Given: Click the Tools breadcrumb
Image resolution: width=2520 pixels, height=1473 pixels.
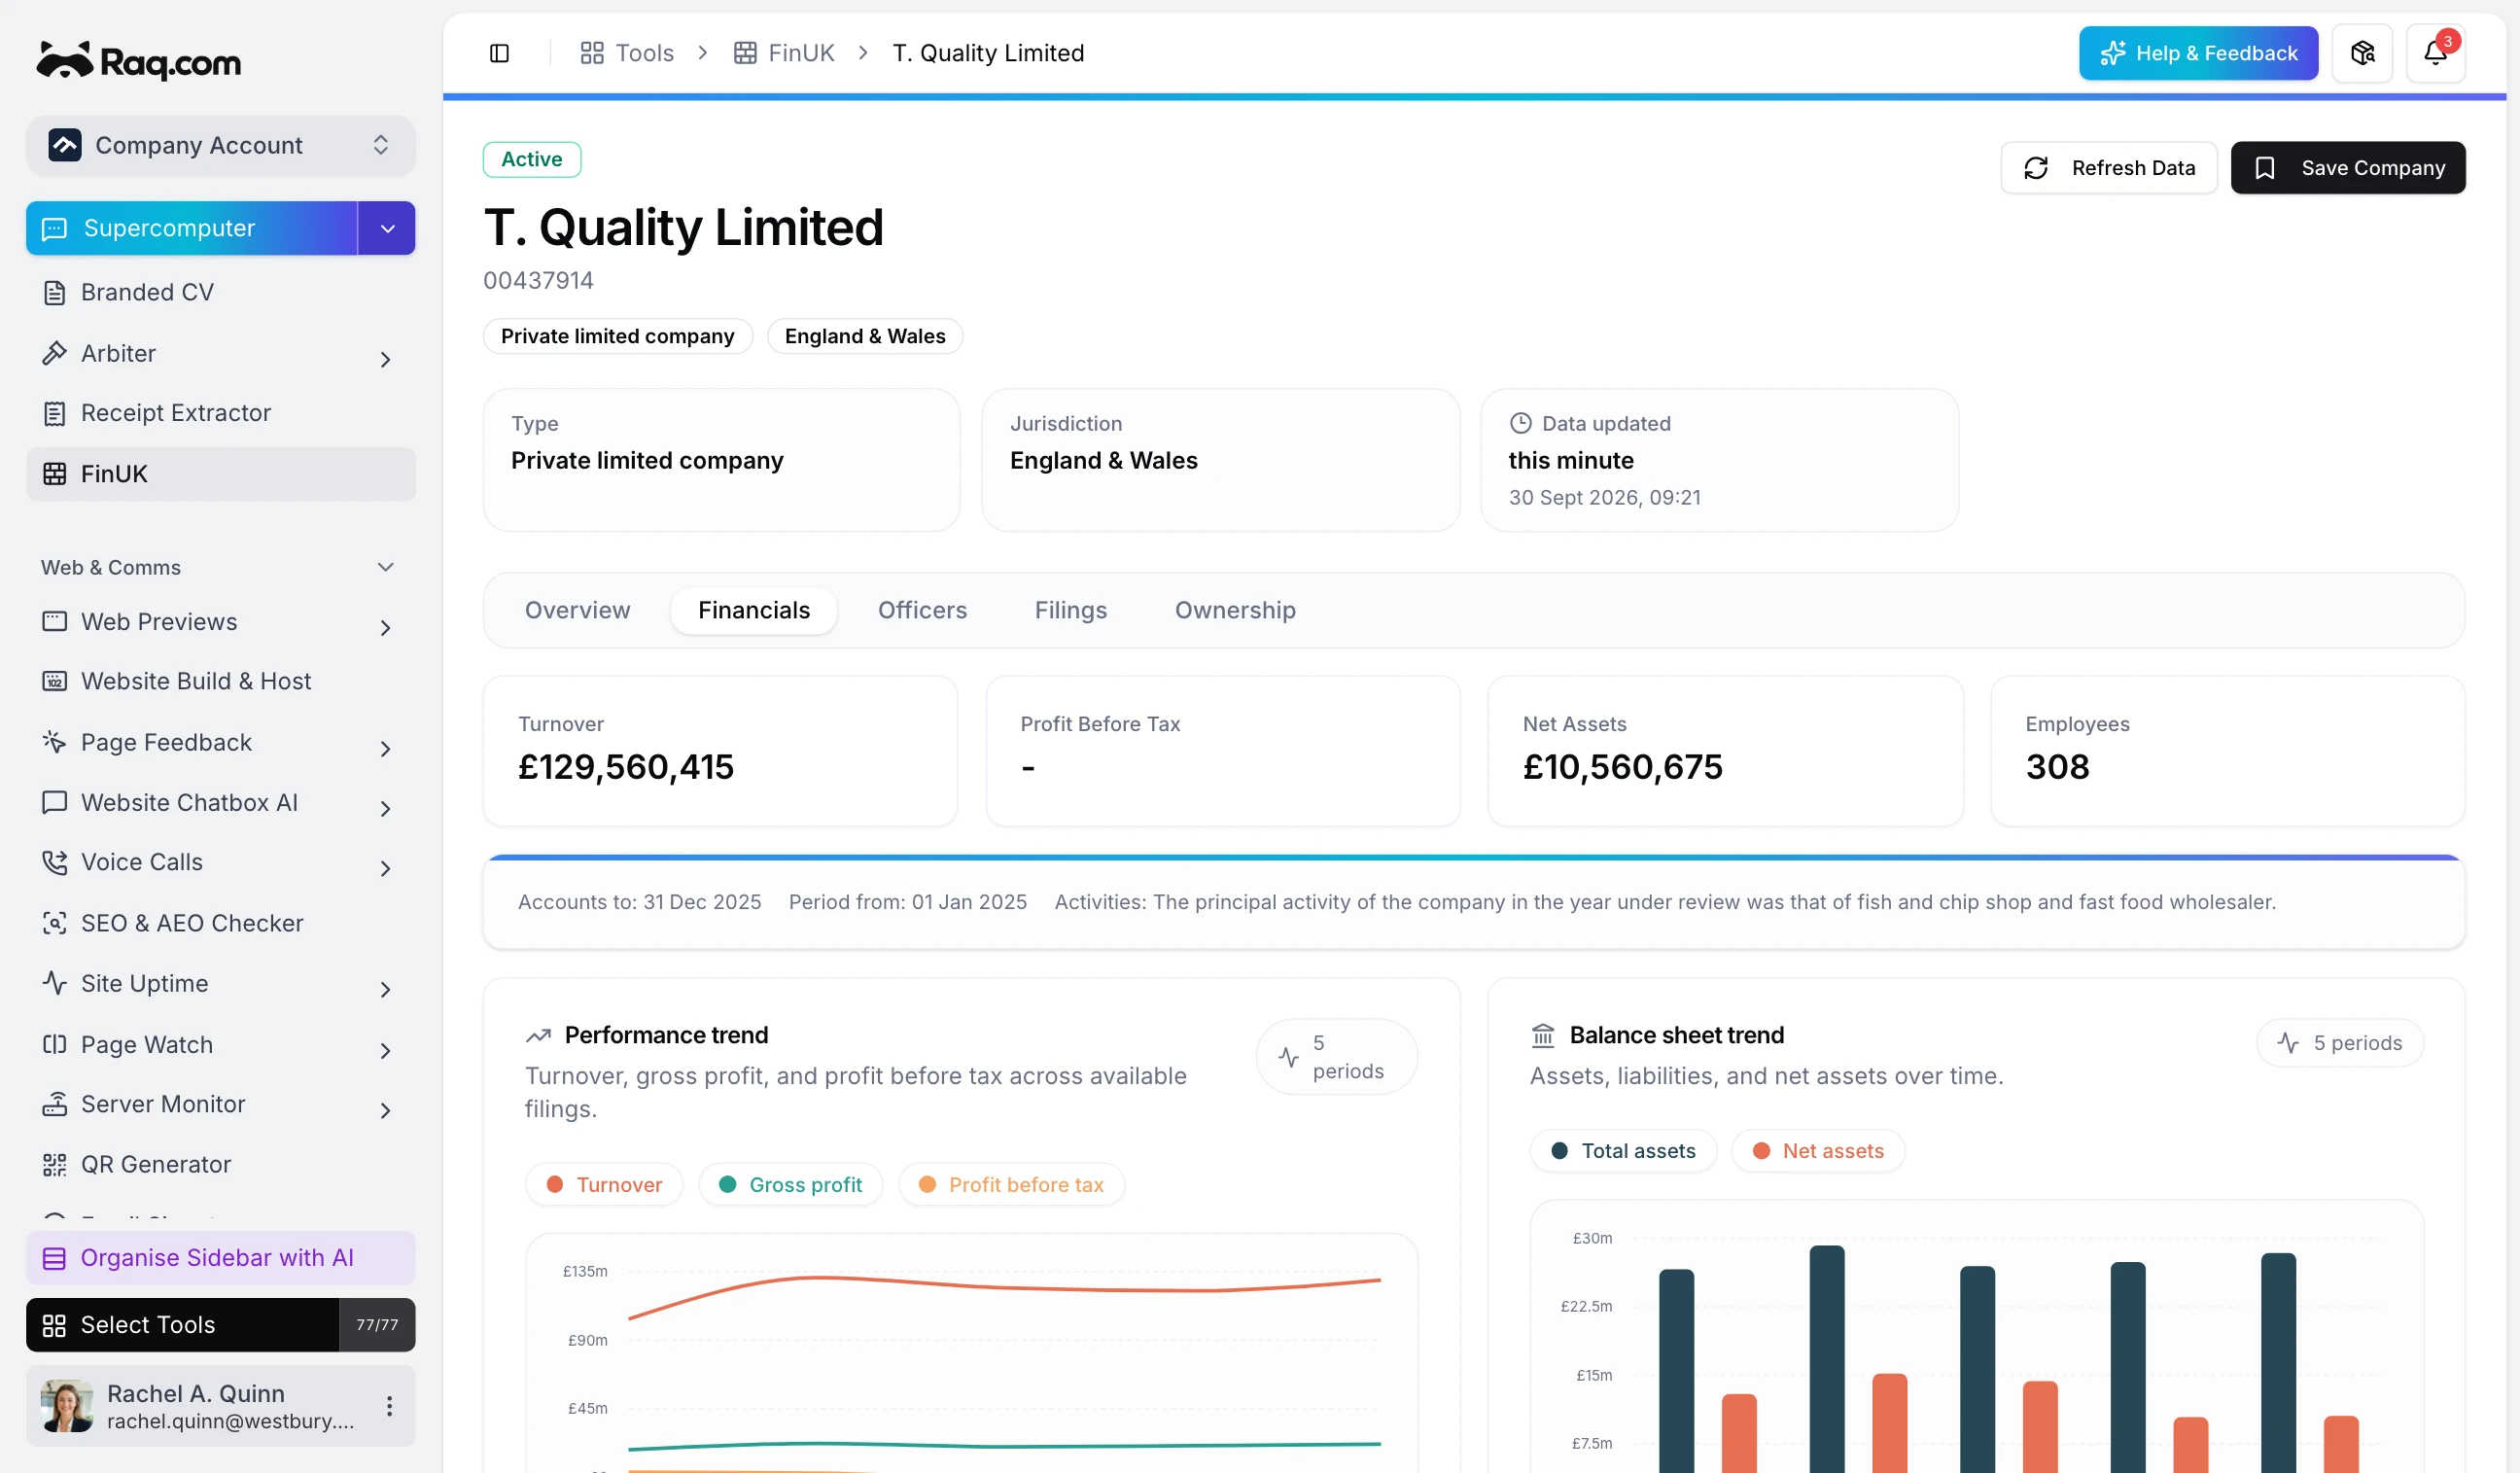Looking at the screenshot, I should tap(627, 53).
